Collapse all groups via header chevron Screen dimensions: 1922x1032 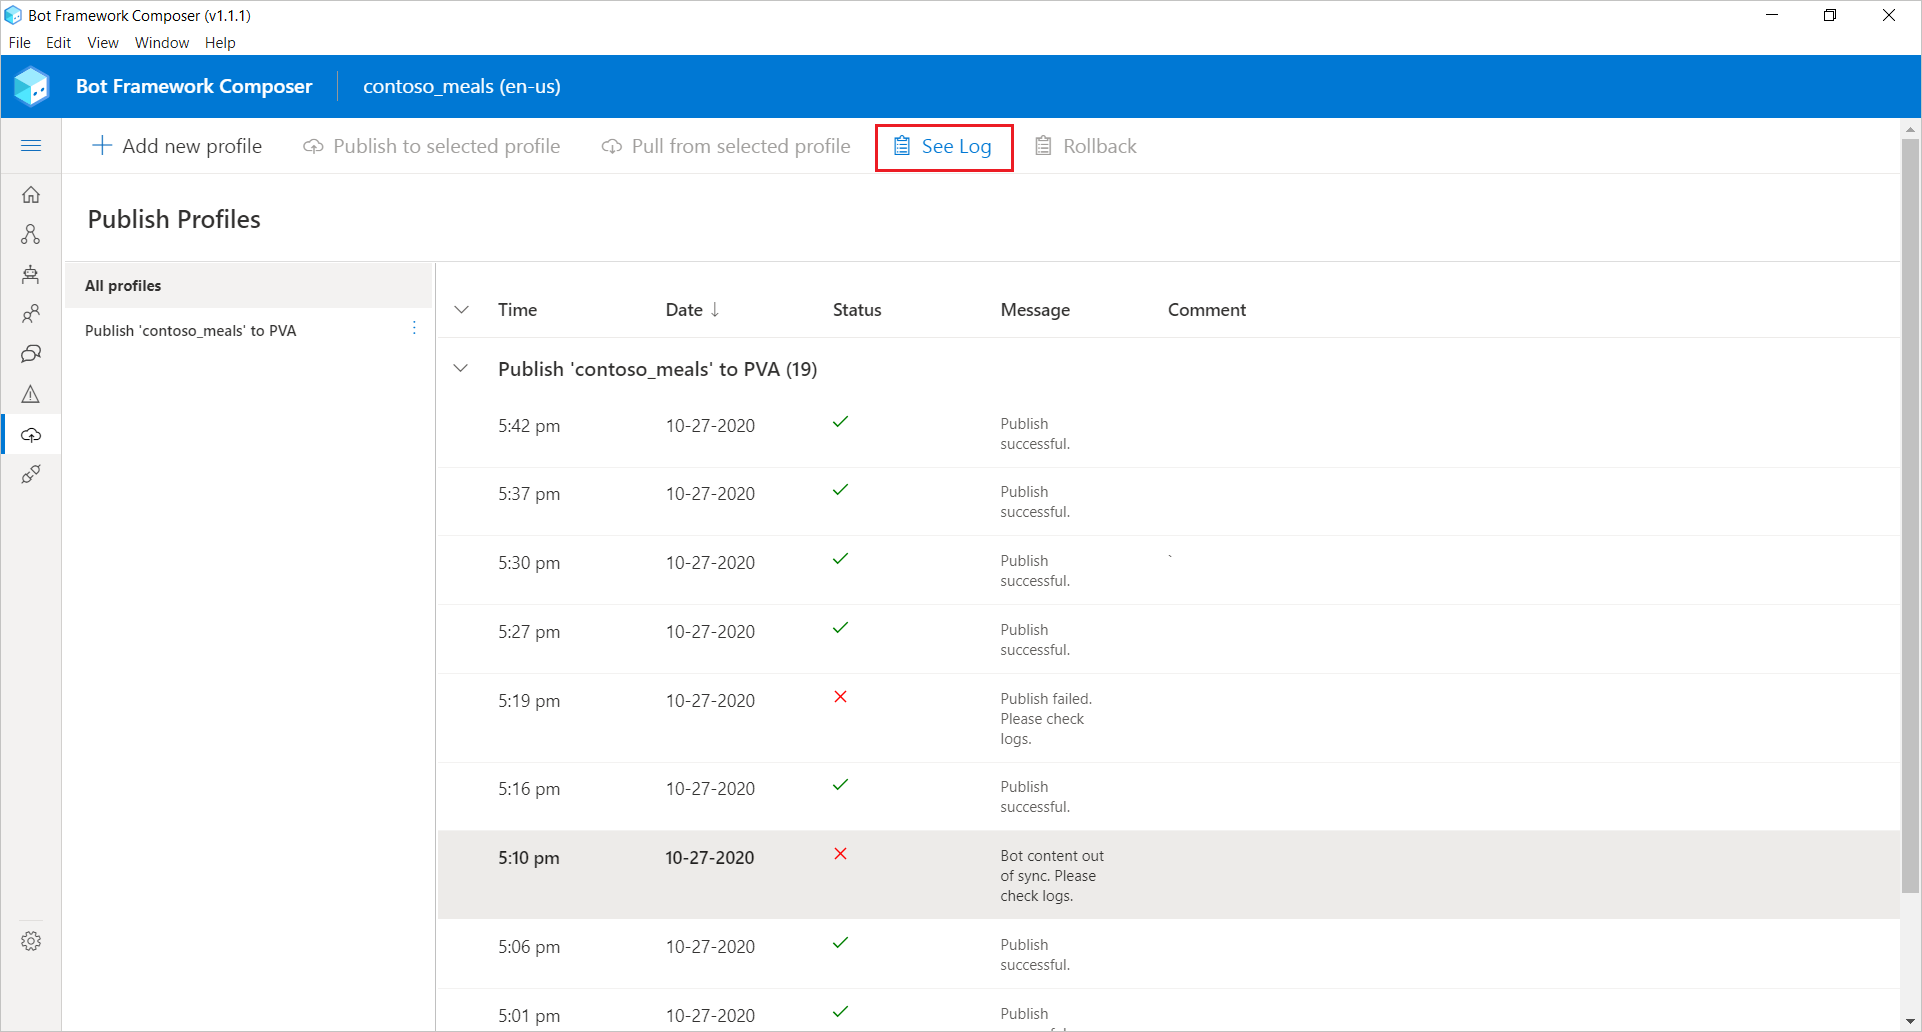[461, 310]
